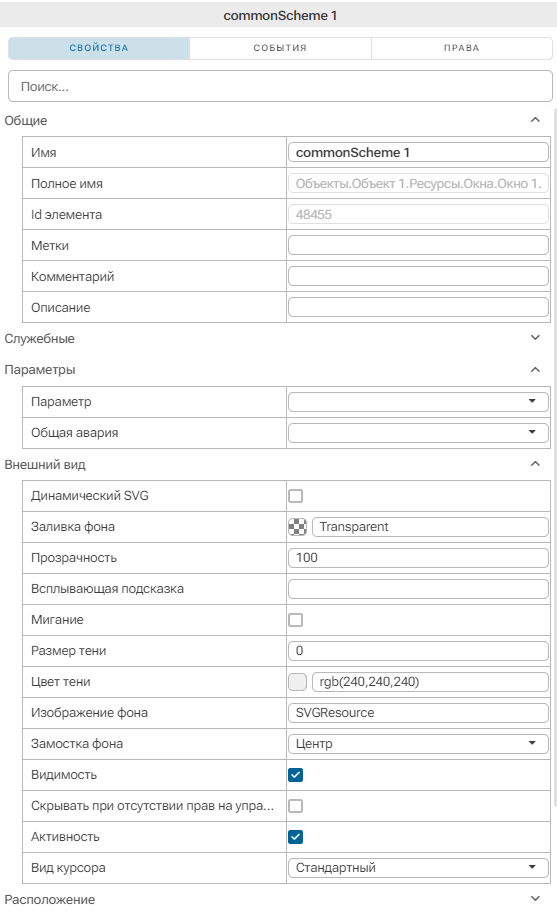557x911 pixels.
Task: Switch to the Права tab
Action: coord(462,48)
